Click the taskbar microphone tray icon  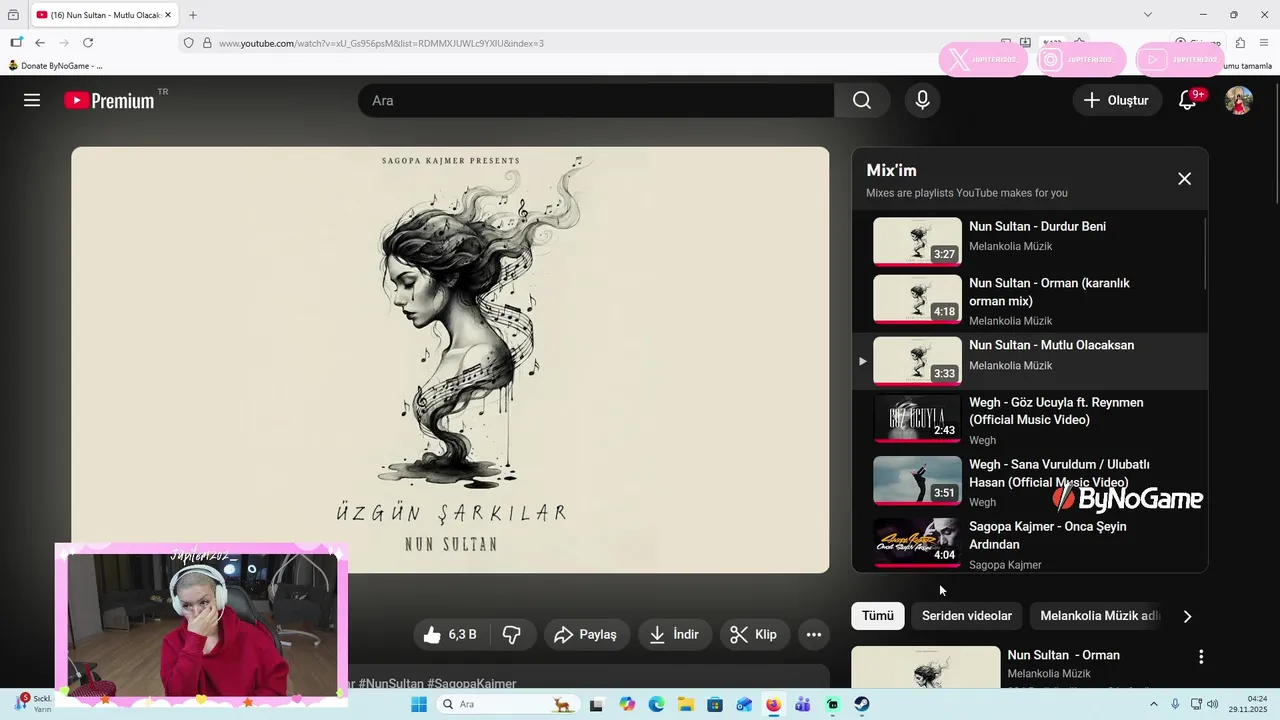click(x=1175, y=704)
